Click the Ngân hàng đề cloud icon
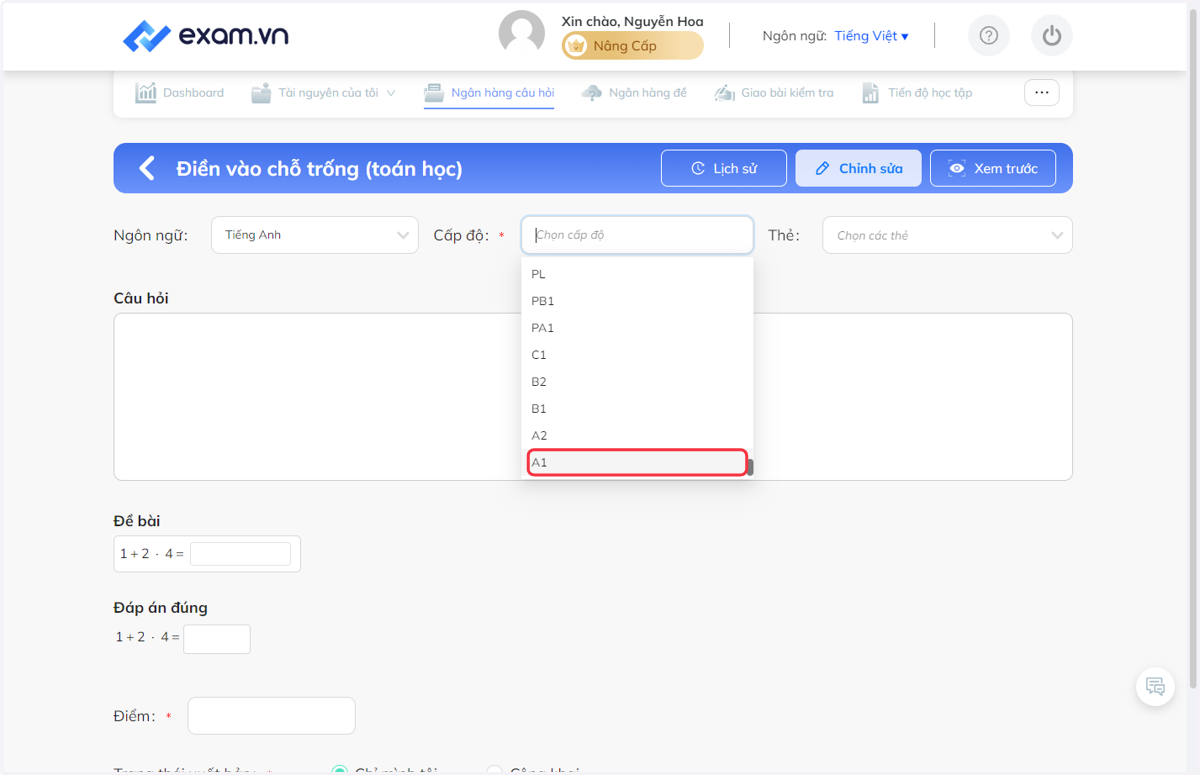 click(x=592, y=93)
